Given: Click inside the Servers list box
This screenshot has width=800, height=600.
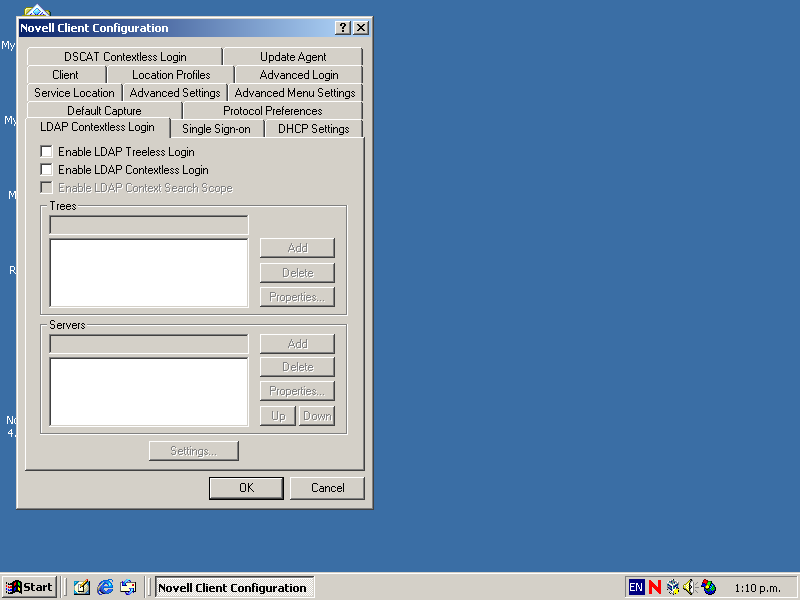Looking at the screenshot, I should (149, 392).
